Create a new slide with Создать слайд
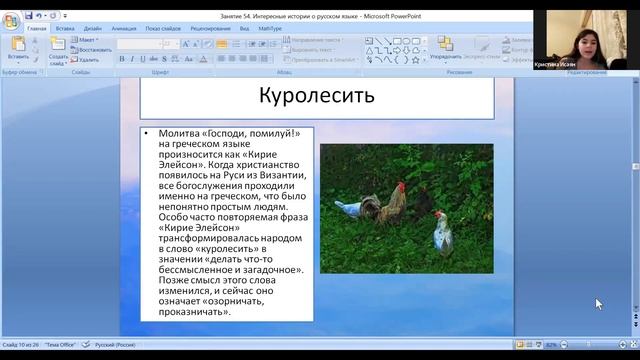This screenshot has height=360, width=640. (58, 51)
